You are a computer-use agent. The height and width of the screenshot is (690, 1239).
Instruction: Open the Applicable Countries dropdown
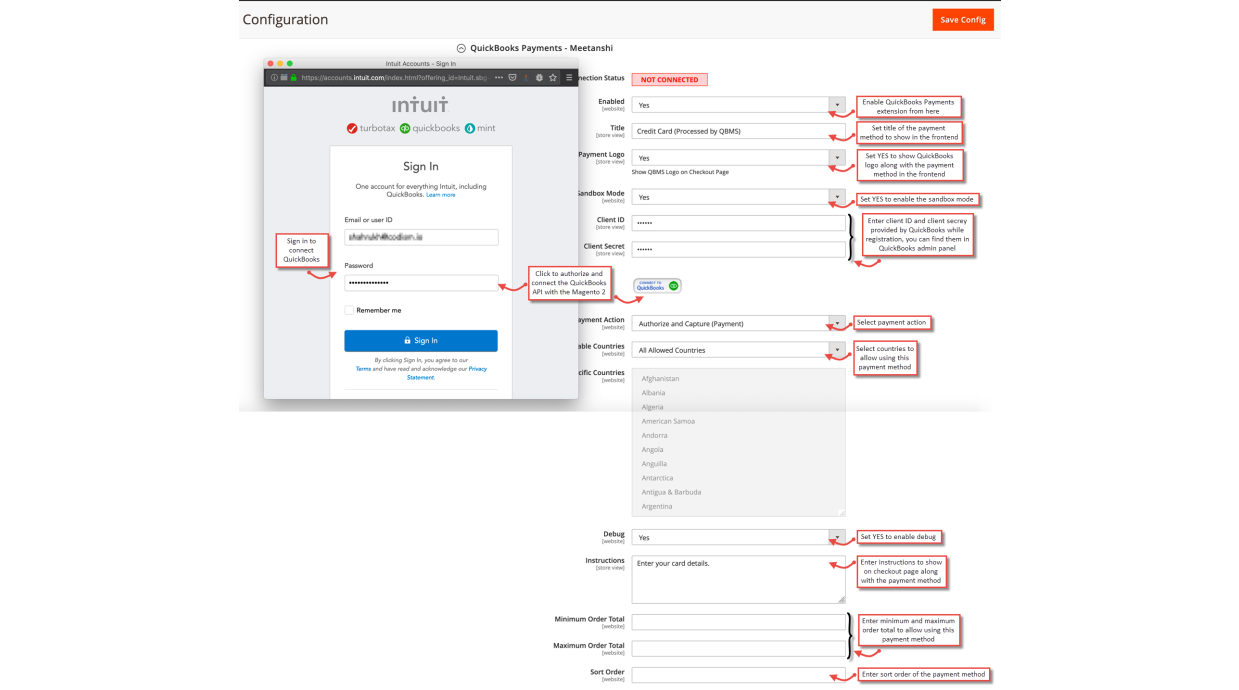pyautogui.click(x=739, y=350)
